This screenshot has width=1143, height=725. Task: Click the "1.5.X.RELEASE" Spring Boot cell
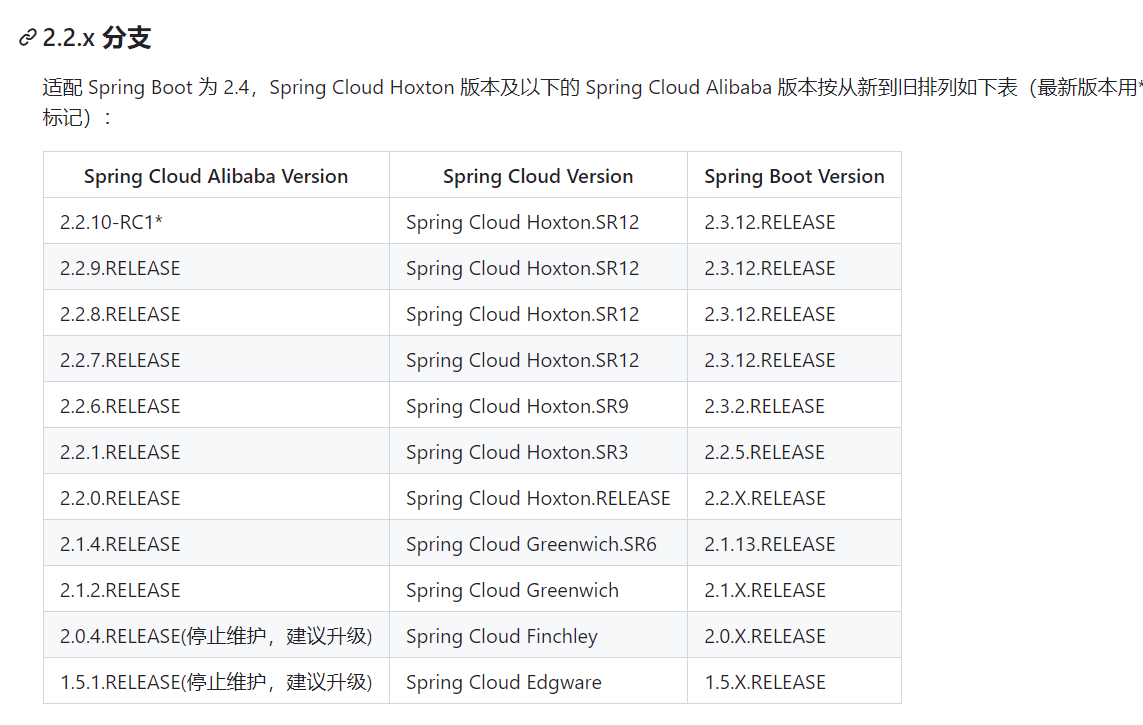[794, 681]
